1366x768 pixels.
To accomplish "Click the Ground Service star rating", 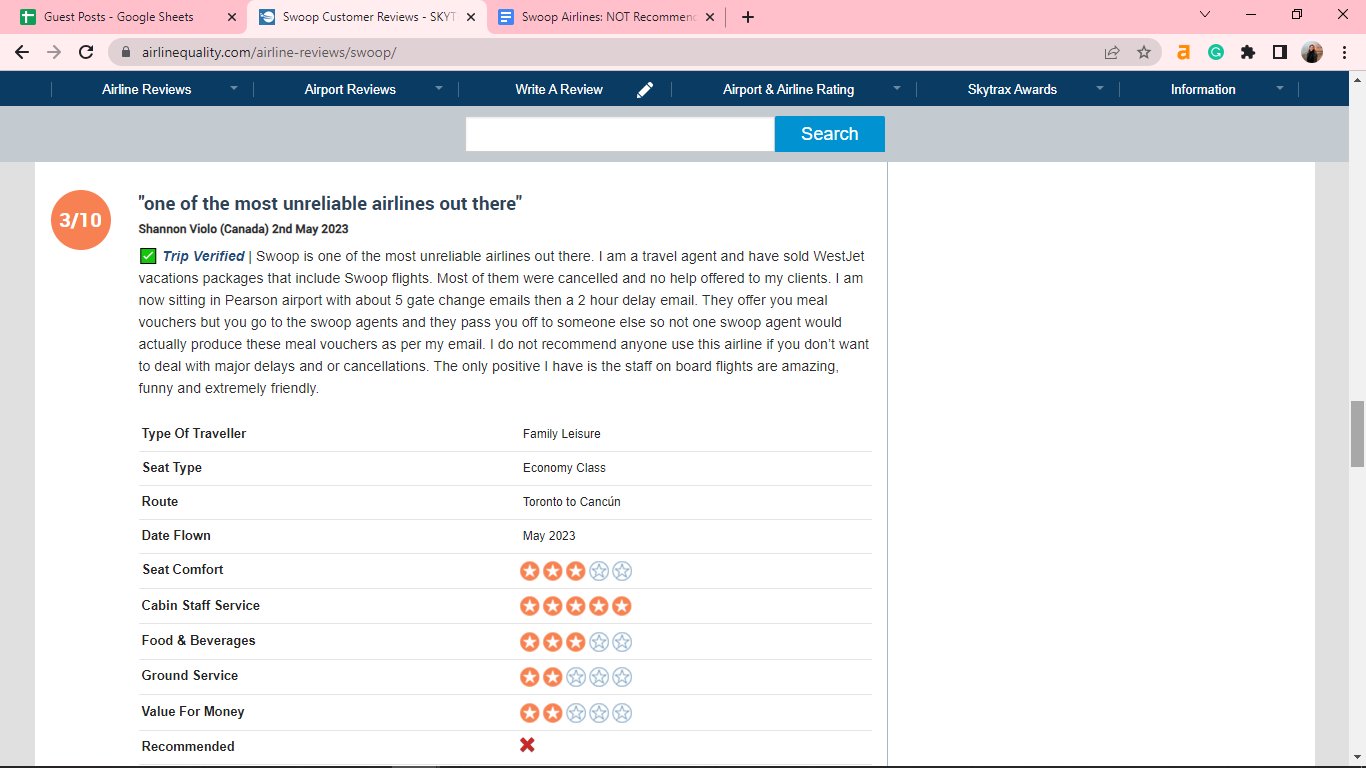I will pos(576,677).
